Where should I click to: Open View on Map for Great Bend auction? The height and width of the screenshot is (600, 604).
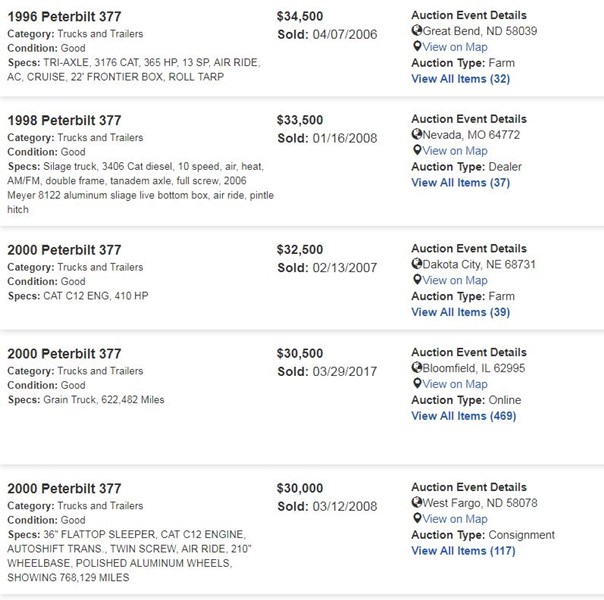click(455, 47)
